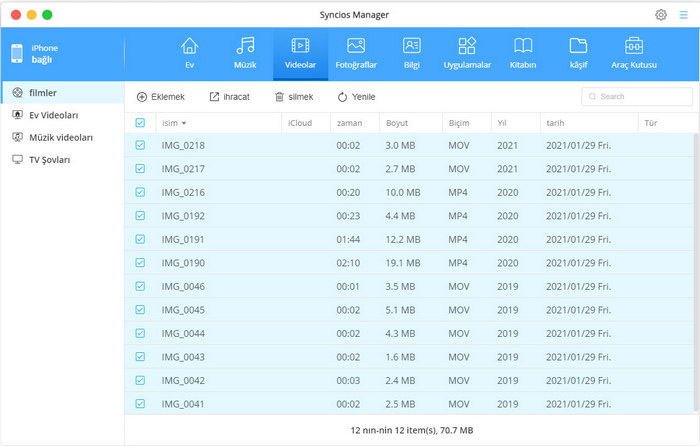Open the settings gear icon
Image resolution: width=700 pixels, height=446 pixels.
click(x=661, y=15)
